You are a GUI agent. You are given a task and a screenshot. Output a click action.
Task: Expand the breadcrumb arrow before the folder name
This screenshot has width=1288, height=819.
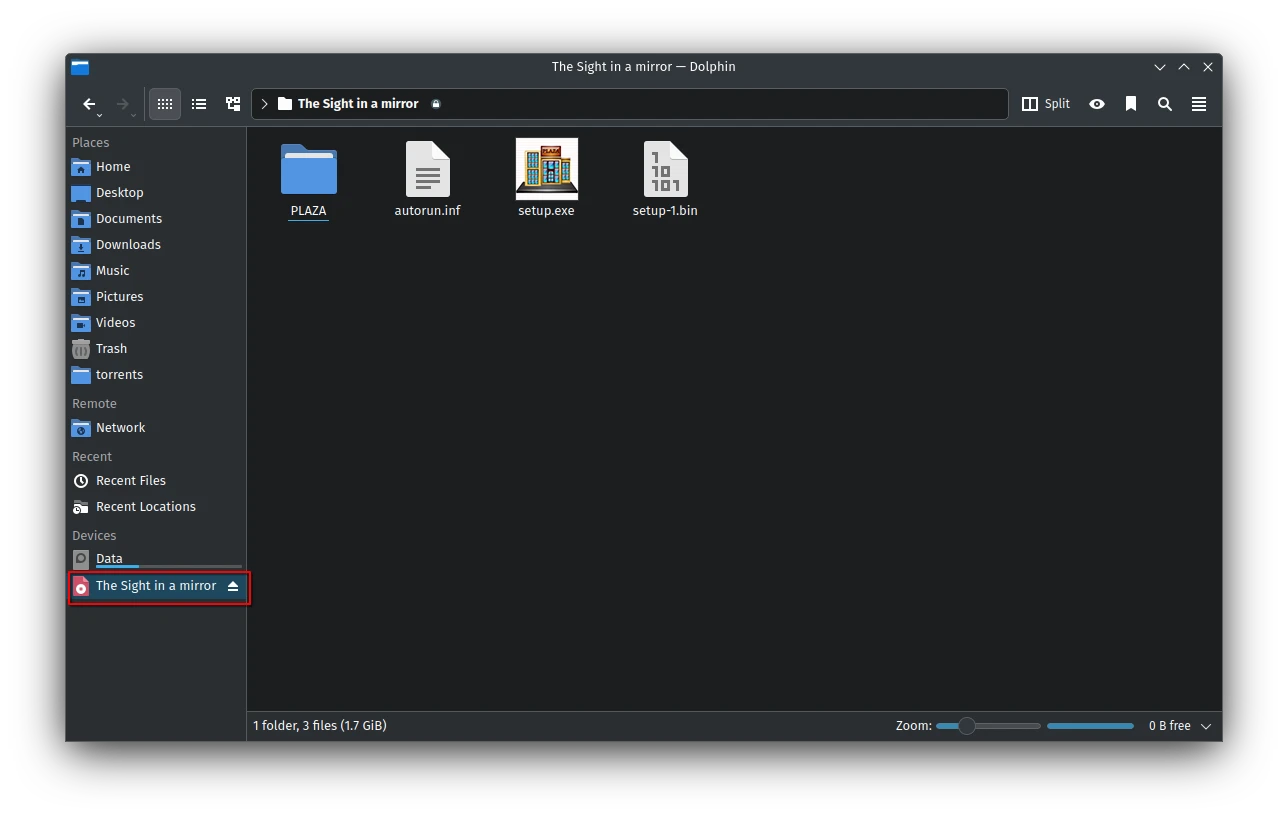(x=263, y=103)
